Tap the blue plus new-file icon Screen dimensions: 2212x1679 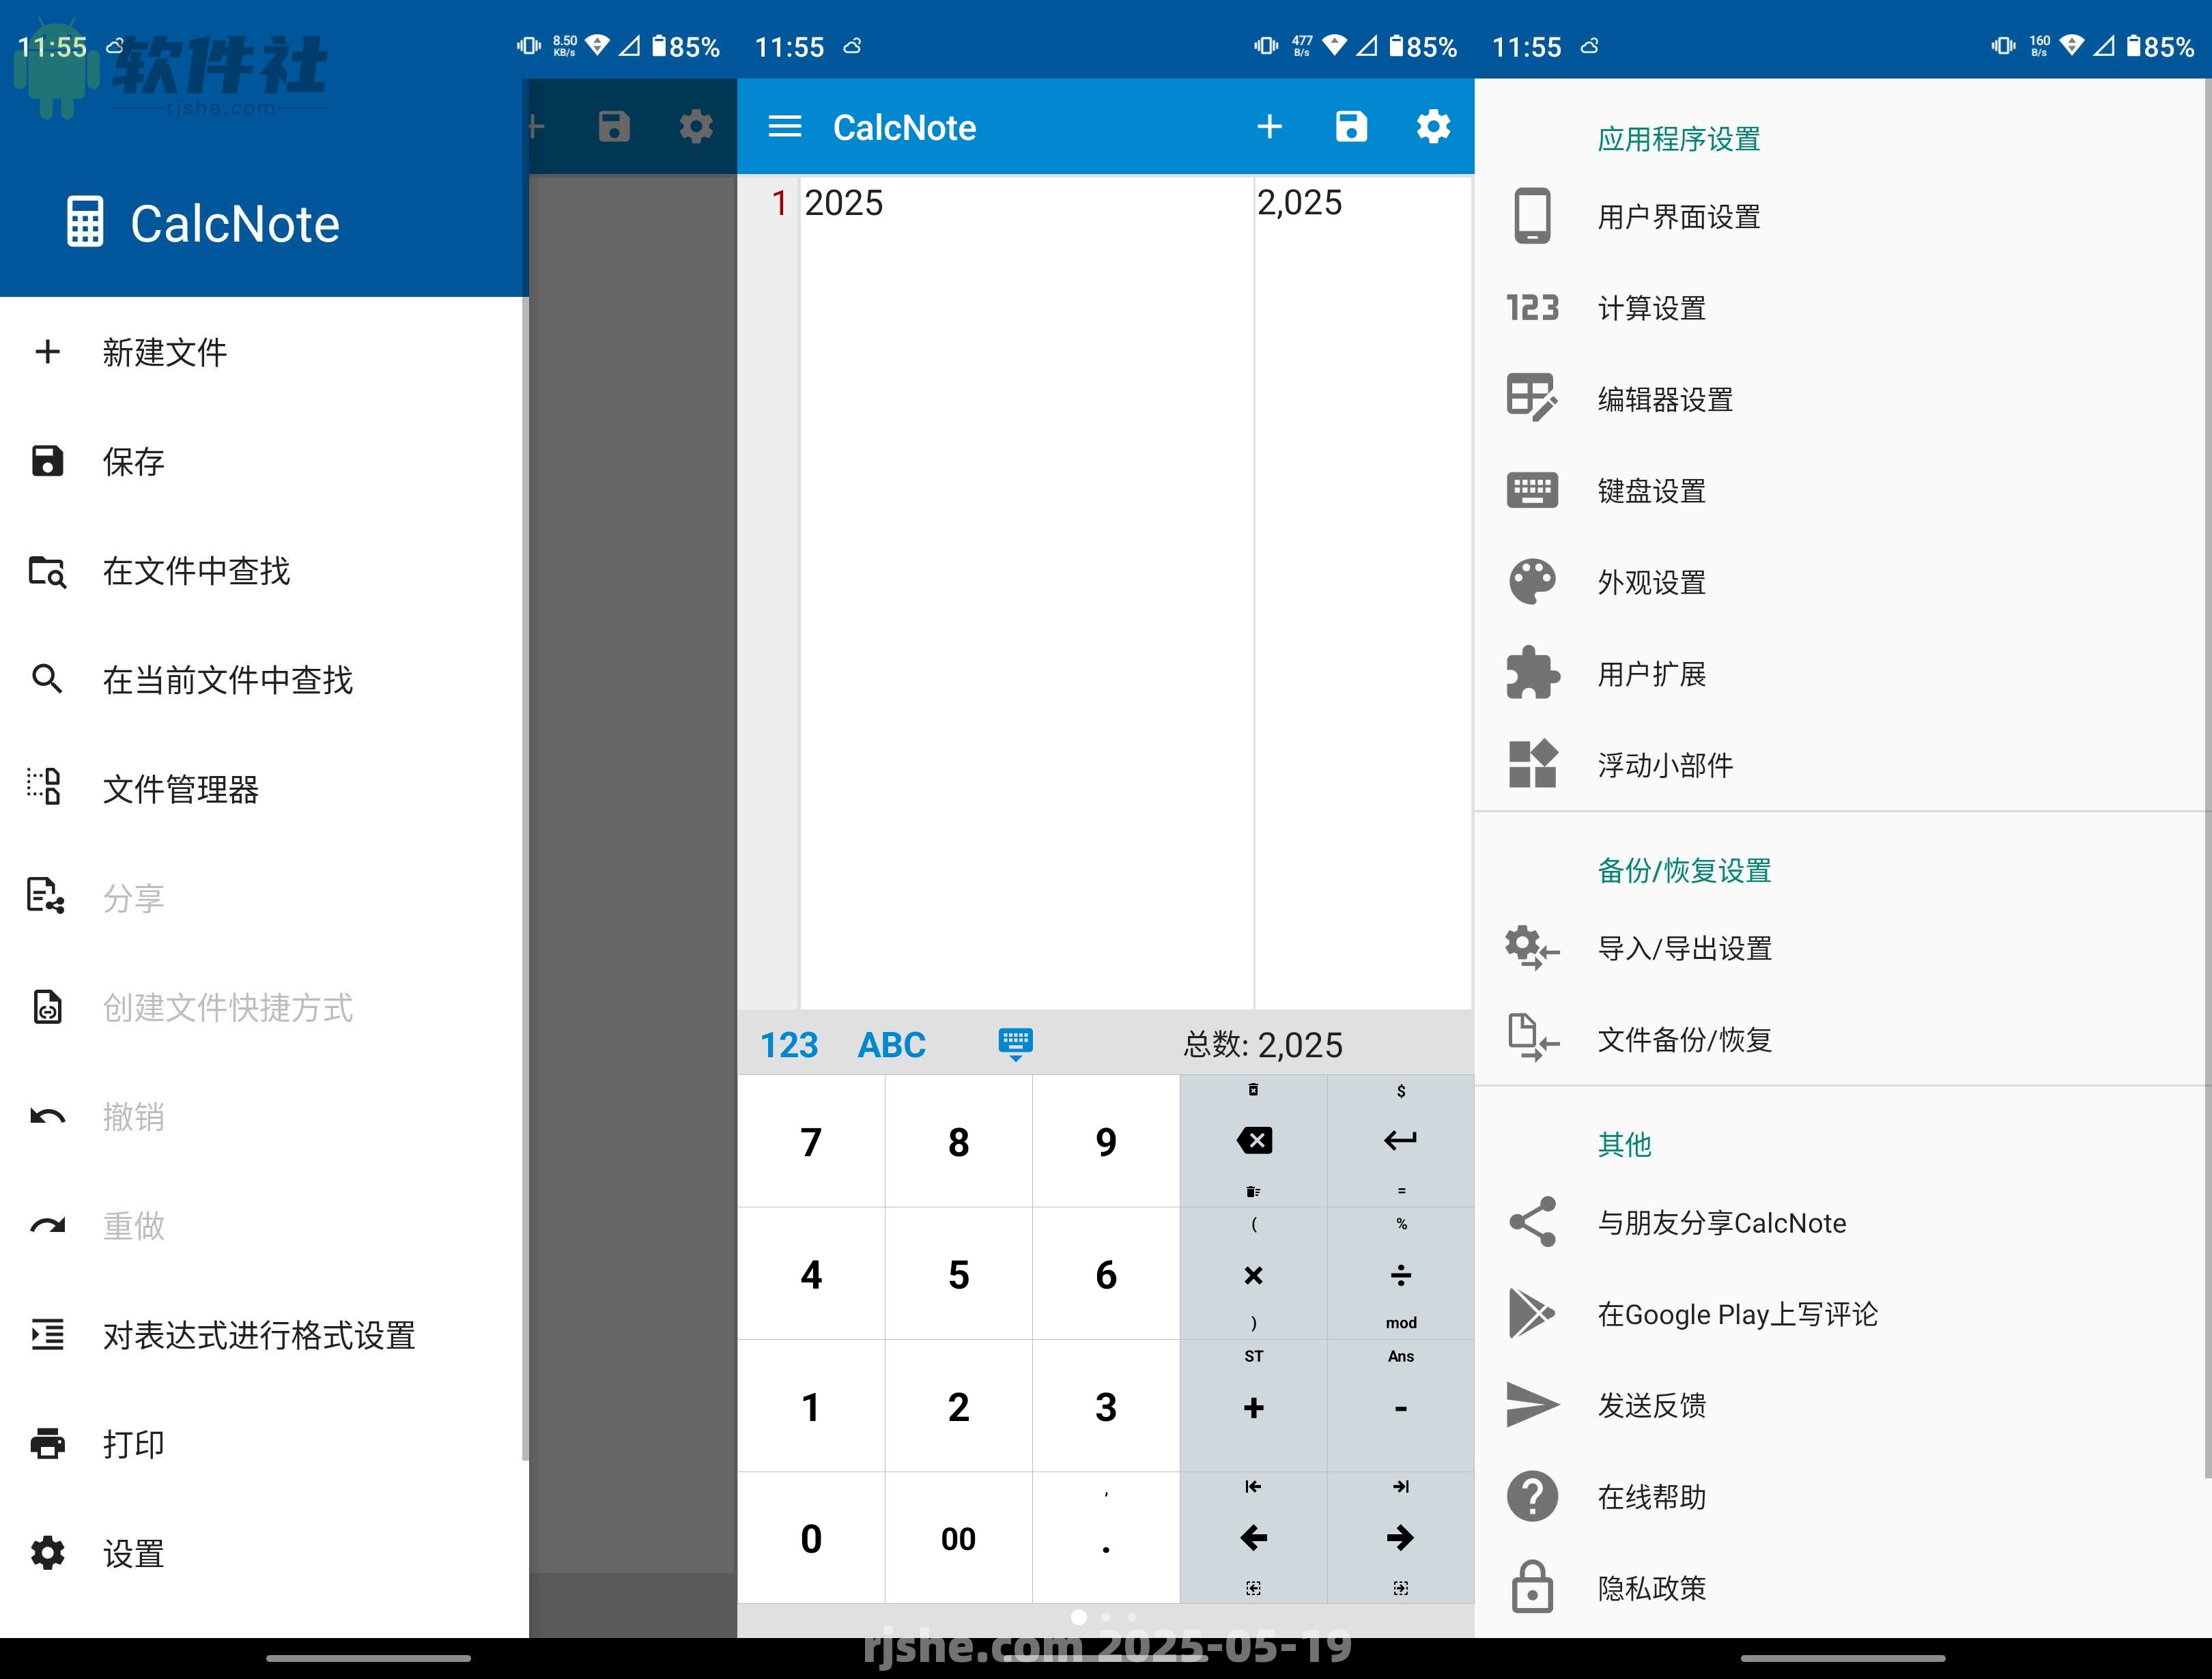1269,127
